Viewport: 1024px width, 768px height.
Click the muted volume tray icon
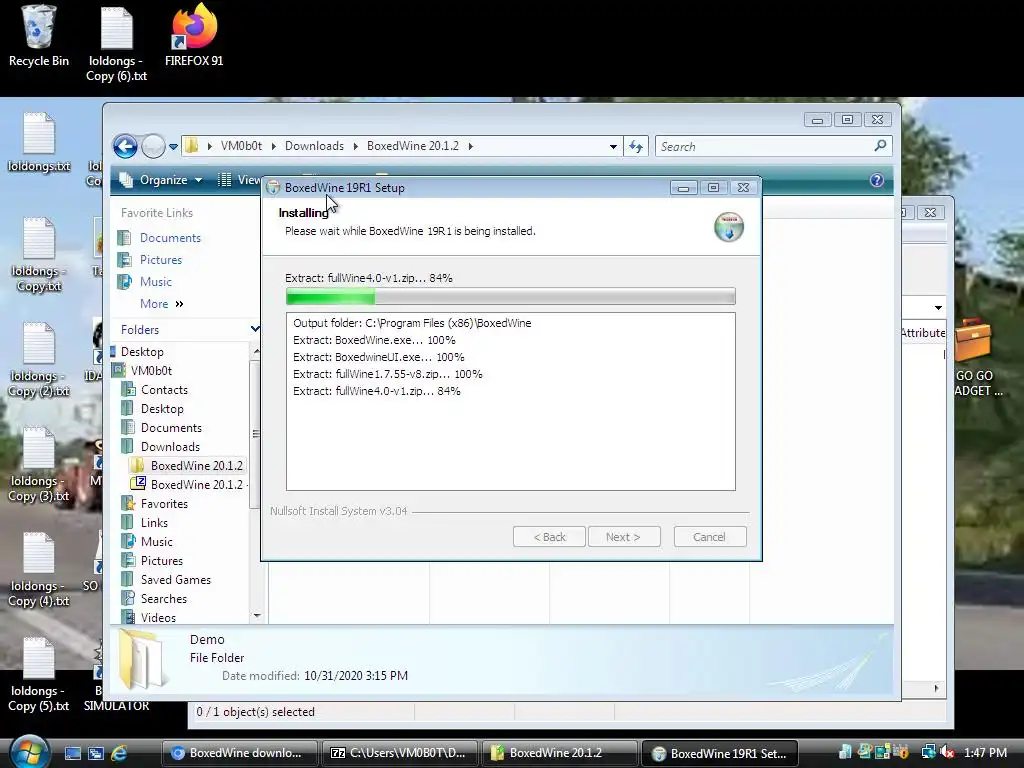[x=946, y=752]
